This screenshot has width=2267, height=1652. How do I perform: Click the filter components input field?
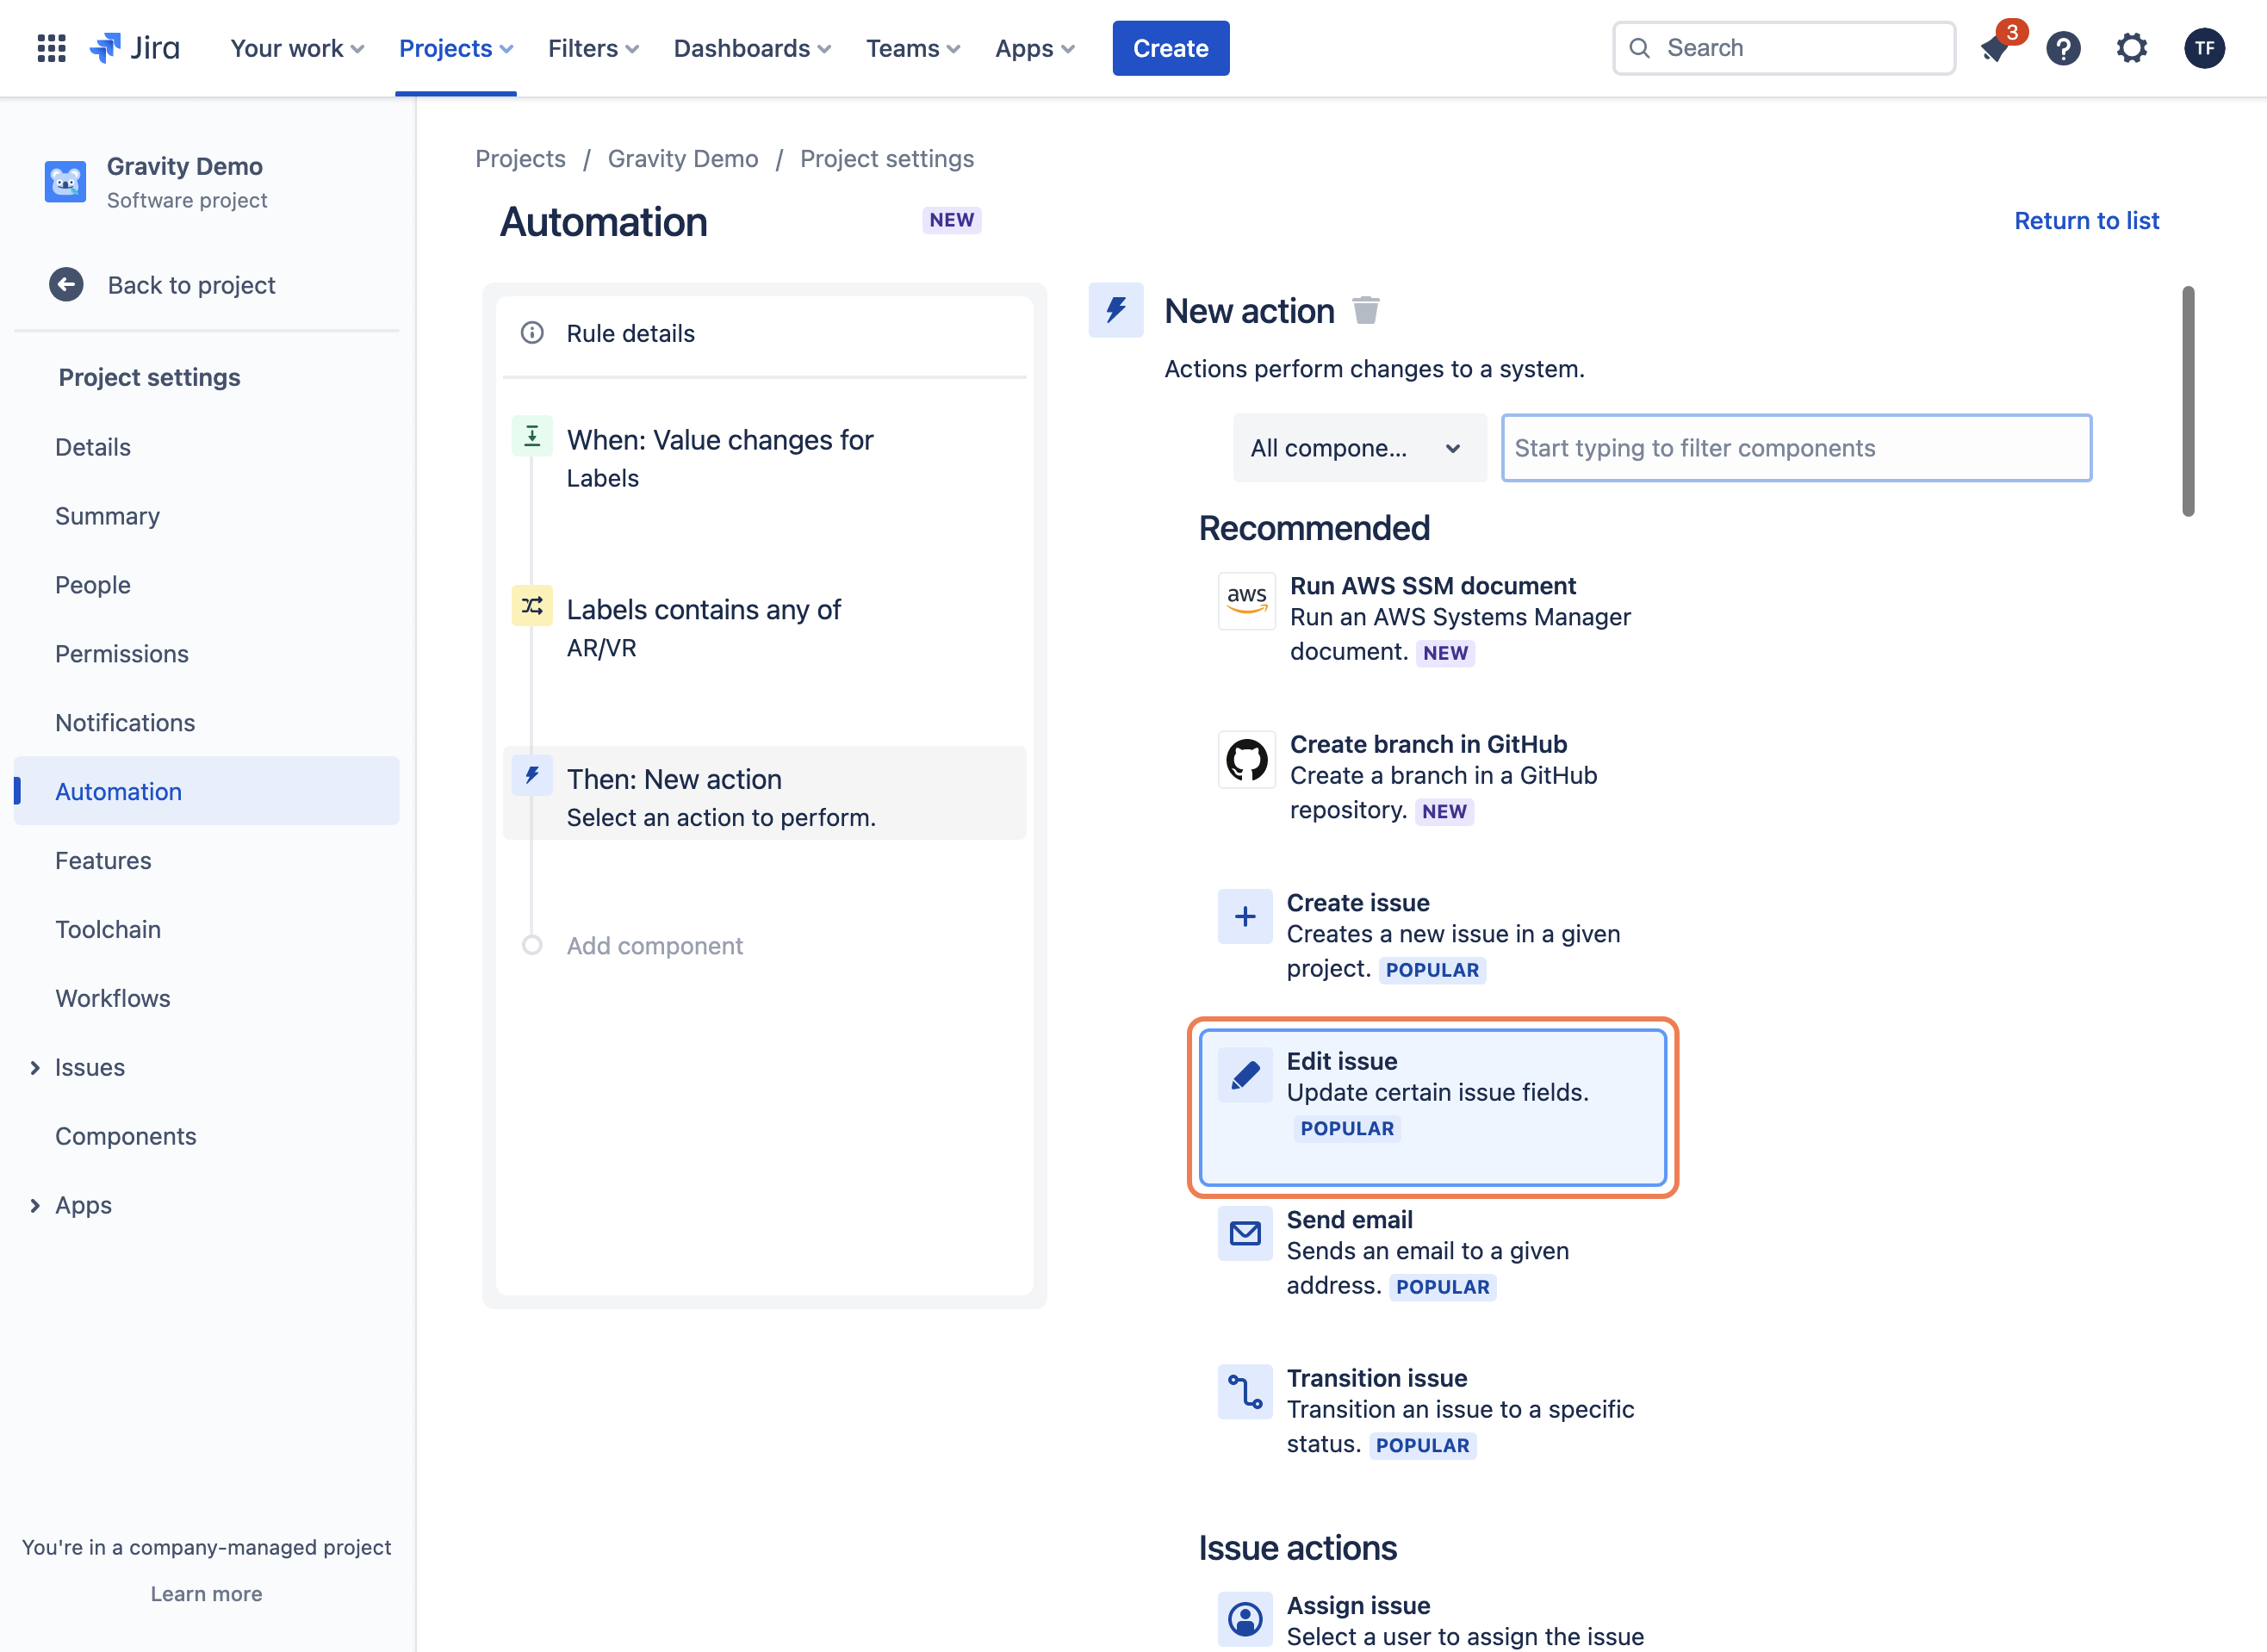[x=1796, y=448]
